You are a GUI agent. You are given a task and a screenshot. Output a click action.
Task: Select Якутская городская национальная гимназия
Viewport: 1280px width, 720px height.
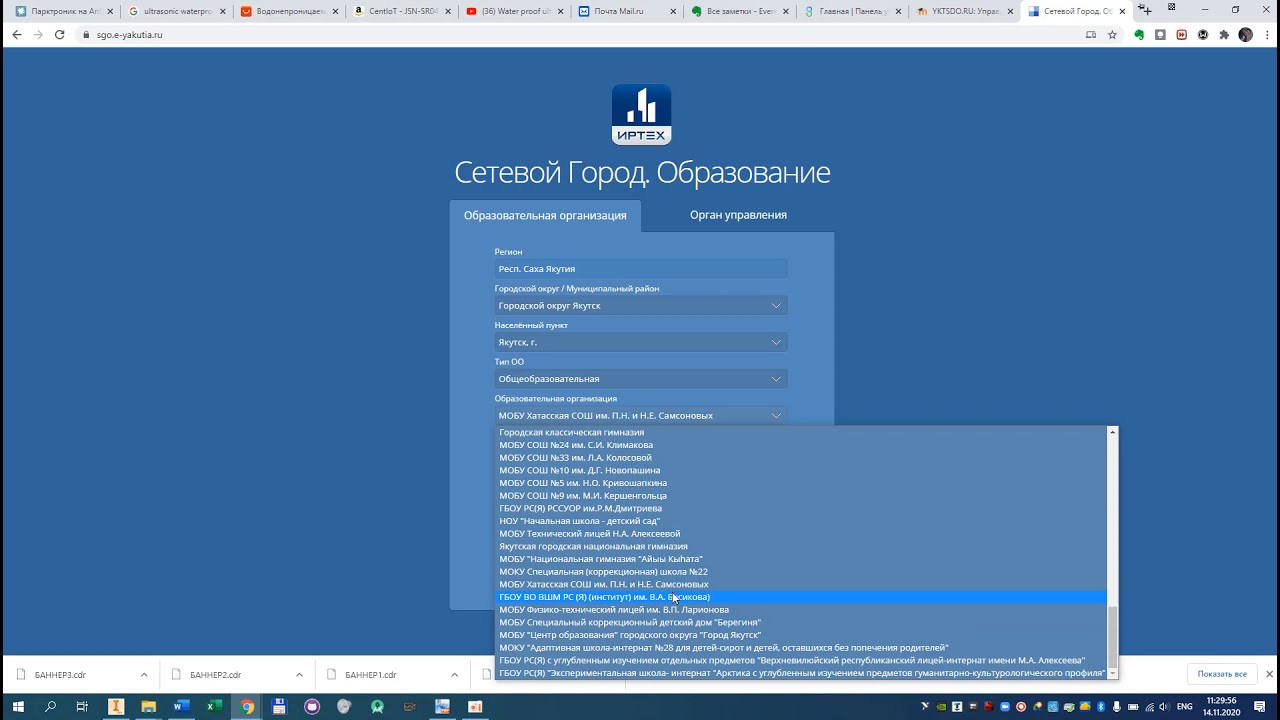[802, 546]
